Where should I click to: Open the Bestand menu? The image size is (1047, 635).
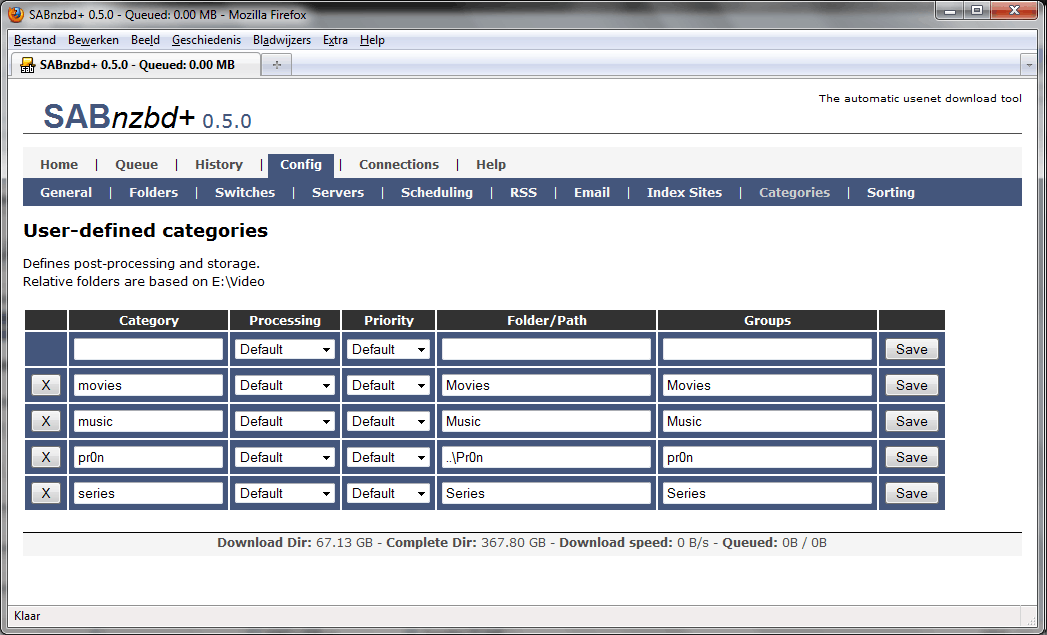tap(35, 40)
